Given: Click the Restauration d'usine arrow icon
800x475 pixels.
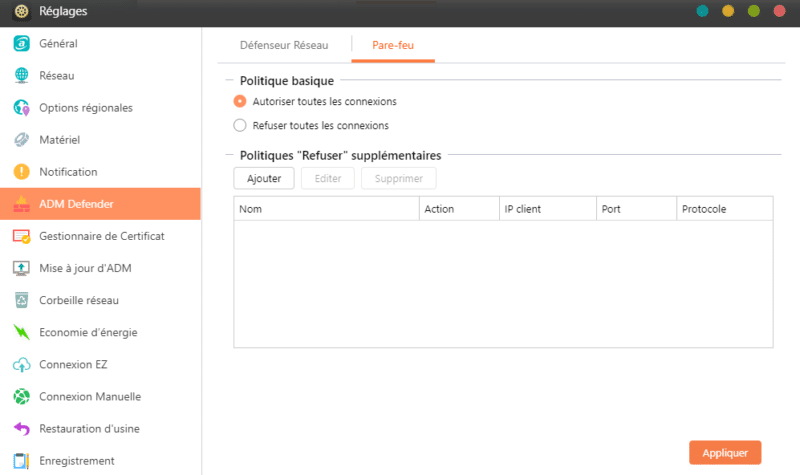Looking at the screenshot, I should tap(21, 428).
